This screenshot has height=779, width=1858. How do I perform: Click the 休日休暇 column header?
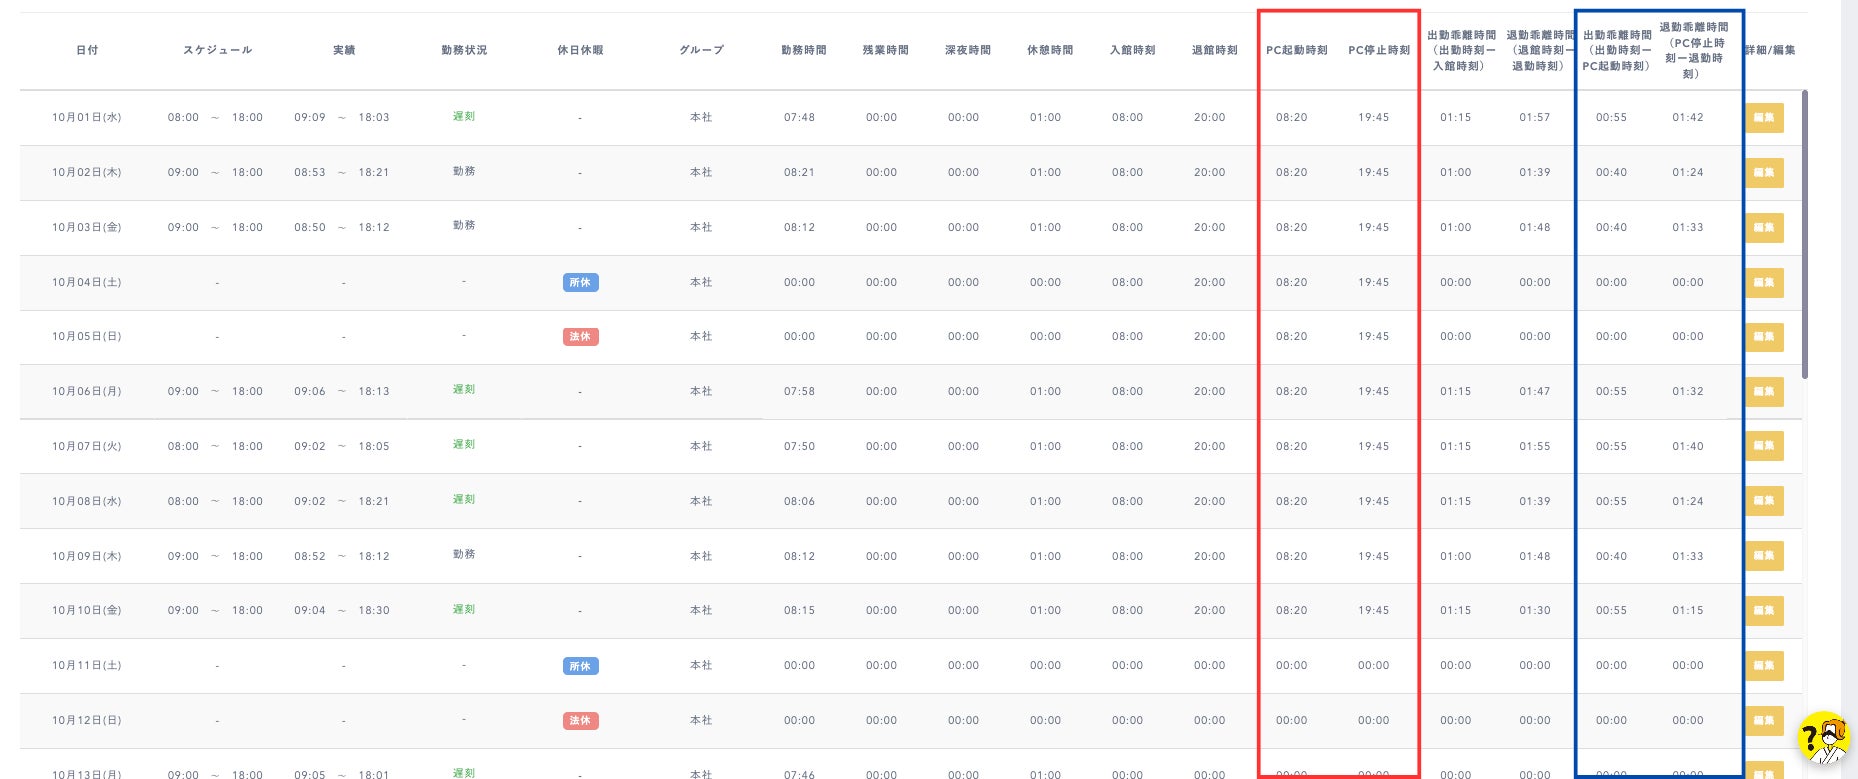580,50
